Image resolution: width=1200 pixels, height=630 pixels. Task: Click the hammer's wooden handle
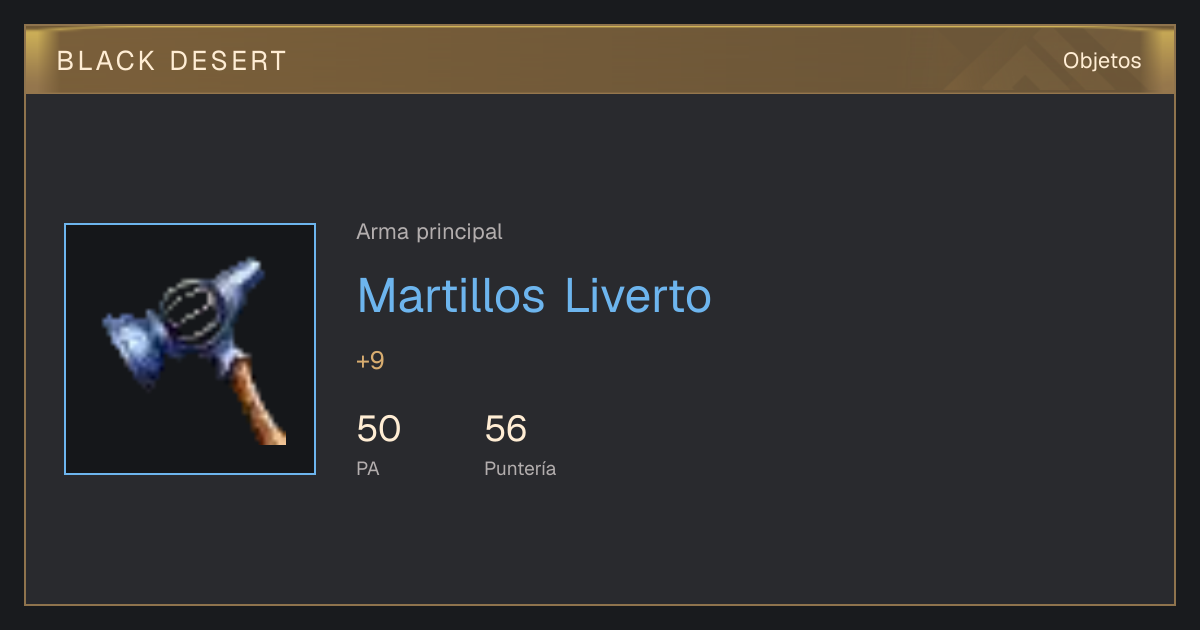[x=259, y=404]
